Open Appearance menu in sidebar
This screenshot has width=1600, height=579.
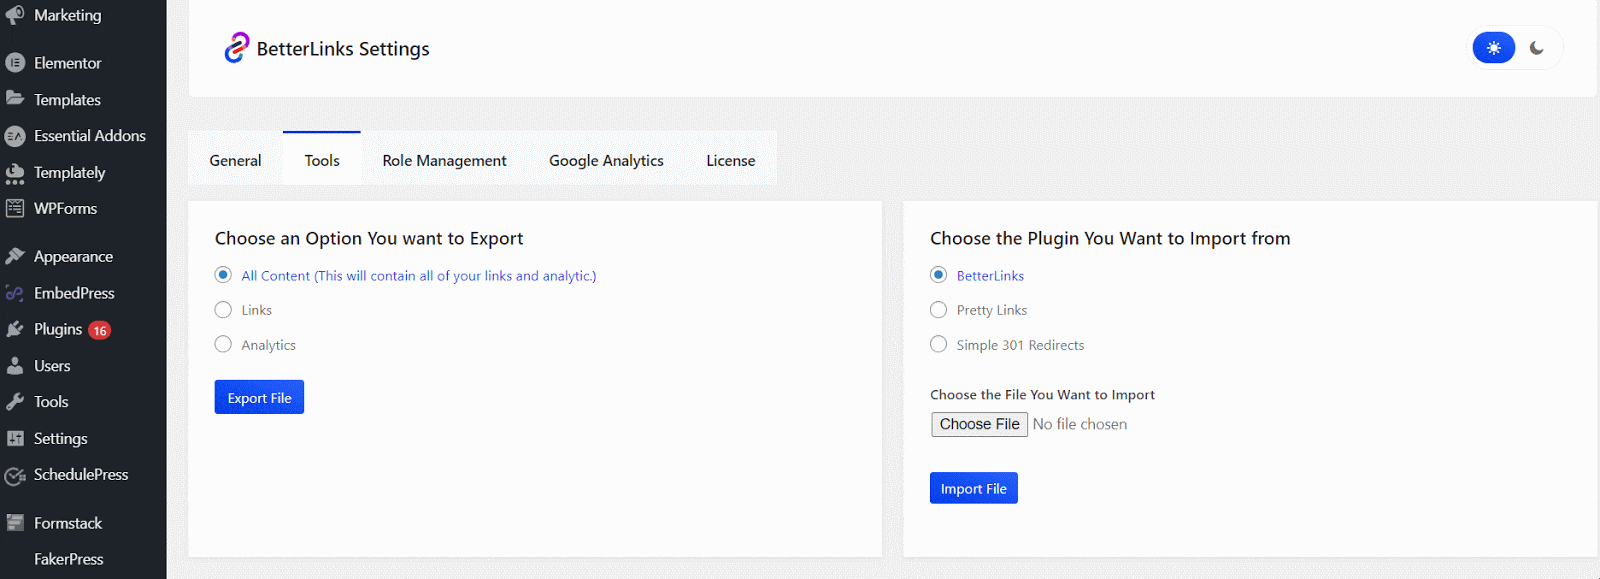(73, 257)
